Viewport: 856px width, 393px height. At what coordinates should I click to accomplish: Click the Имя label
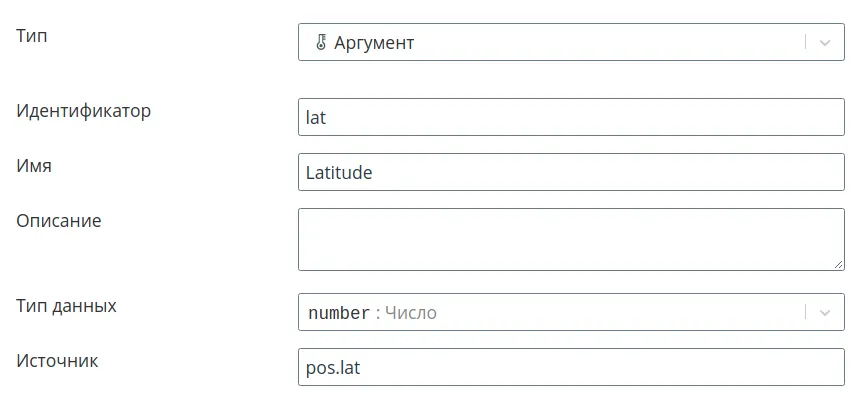click(34, 166)
